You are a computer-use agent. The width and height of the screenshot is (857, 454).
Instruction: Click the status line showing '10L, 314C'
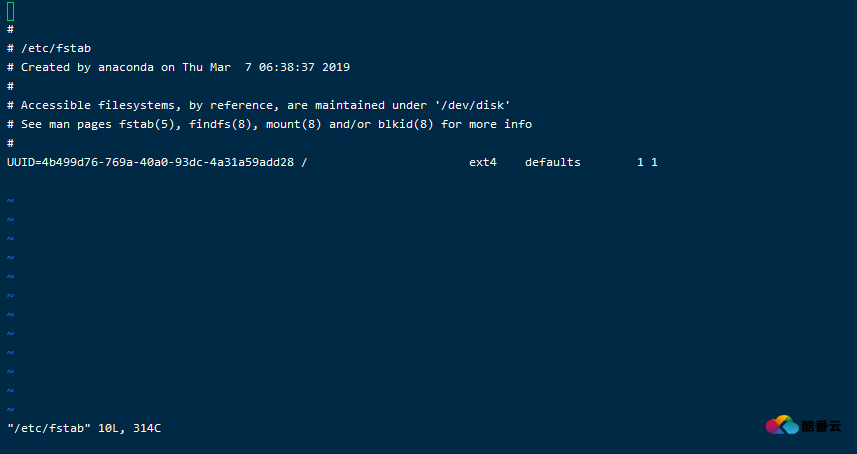[84, 428]
